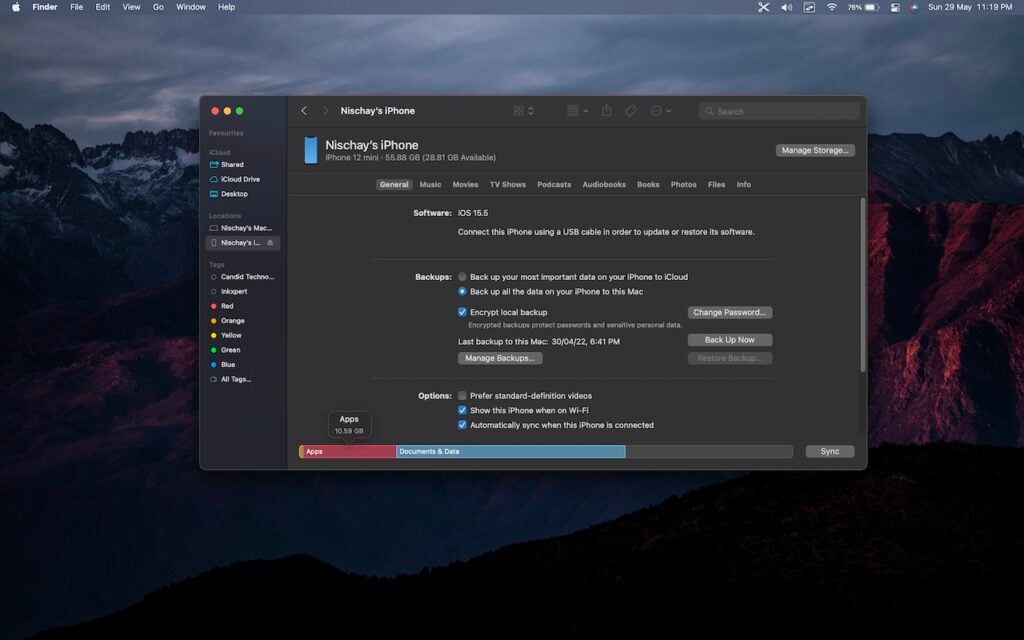Select the Yellow tag in sidebar

(225, 336)
